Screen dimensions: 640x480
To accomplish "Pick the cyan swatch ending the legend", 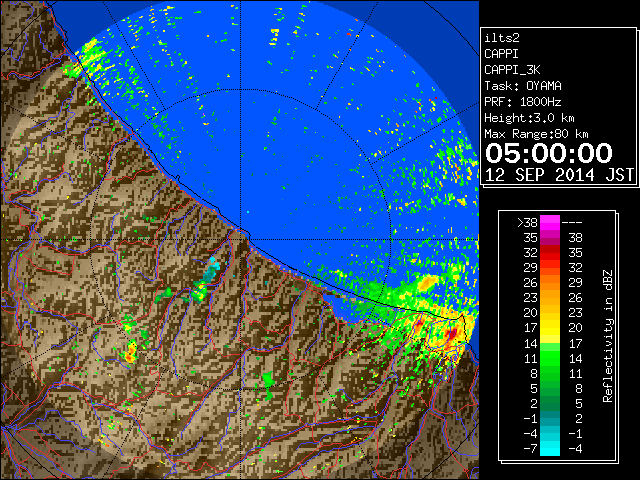I will (550, 449).
